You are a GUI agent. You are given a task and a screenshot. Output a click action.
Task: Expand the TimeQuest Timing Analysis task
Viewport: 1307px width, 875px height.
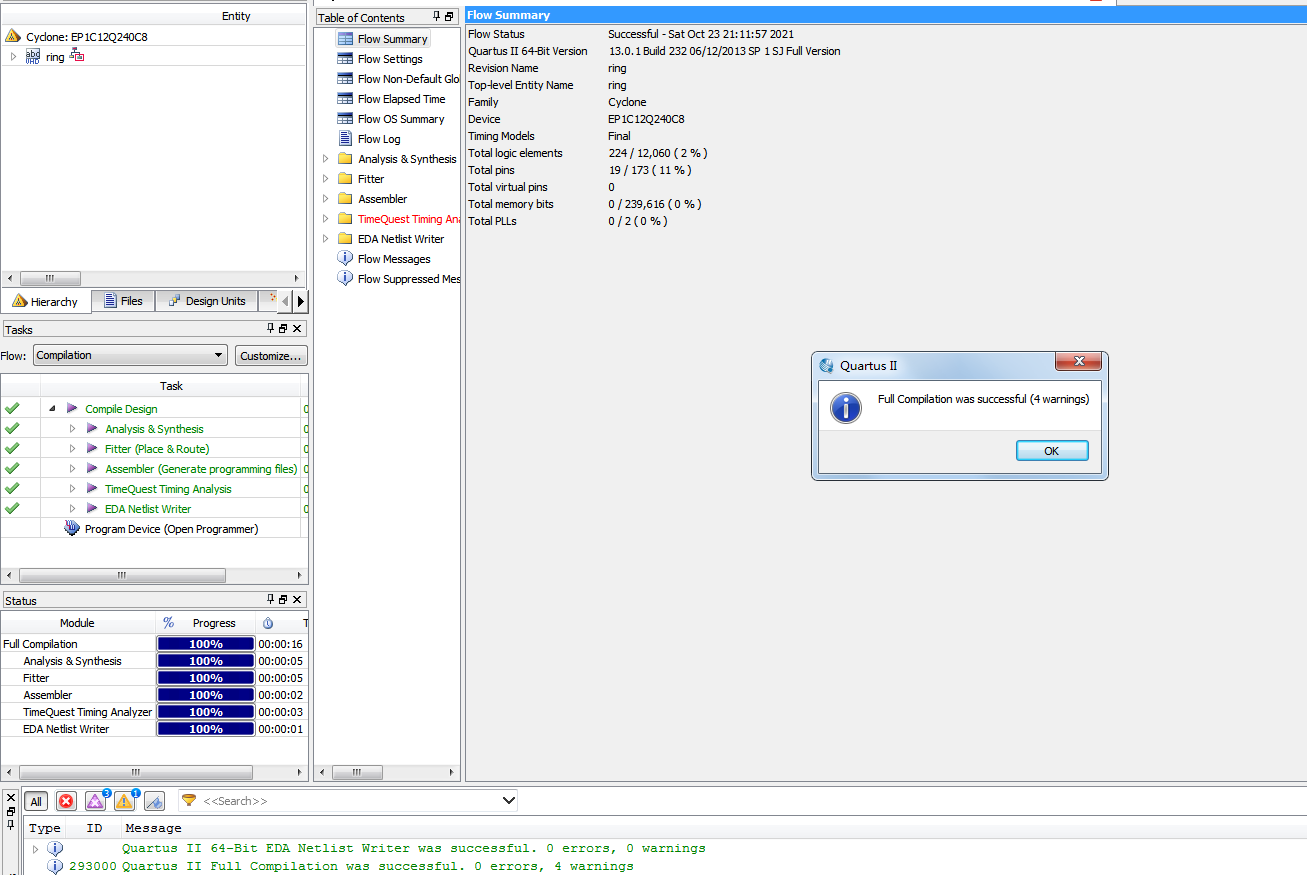[x=72, y=489]
